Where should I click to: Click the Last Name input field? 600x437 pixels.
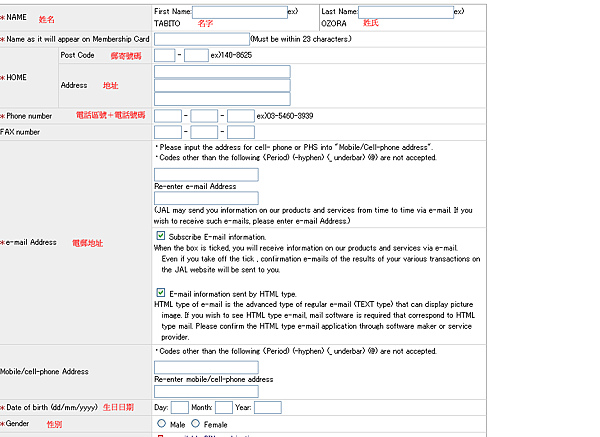[x=406, y=12]
